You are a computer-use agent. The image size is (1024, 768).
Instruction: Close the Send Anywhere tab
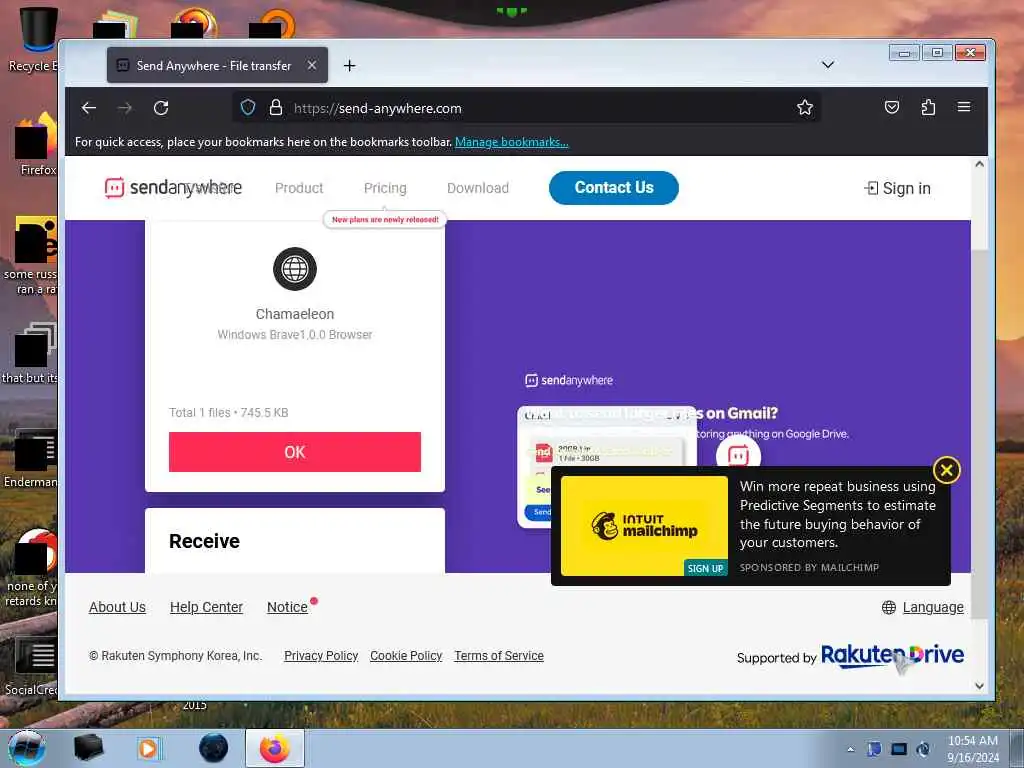[312, 65]
